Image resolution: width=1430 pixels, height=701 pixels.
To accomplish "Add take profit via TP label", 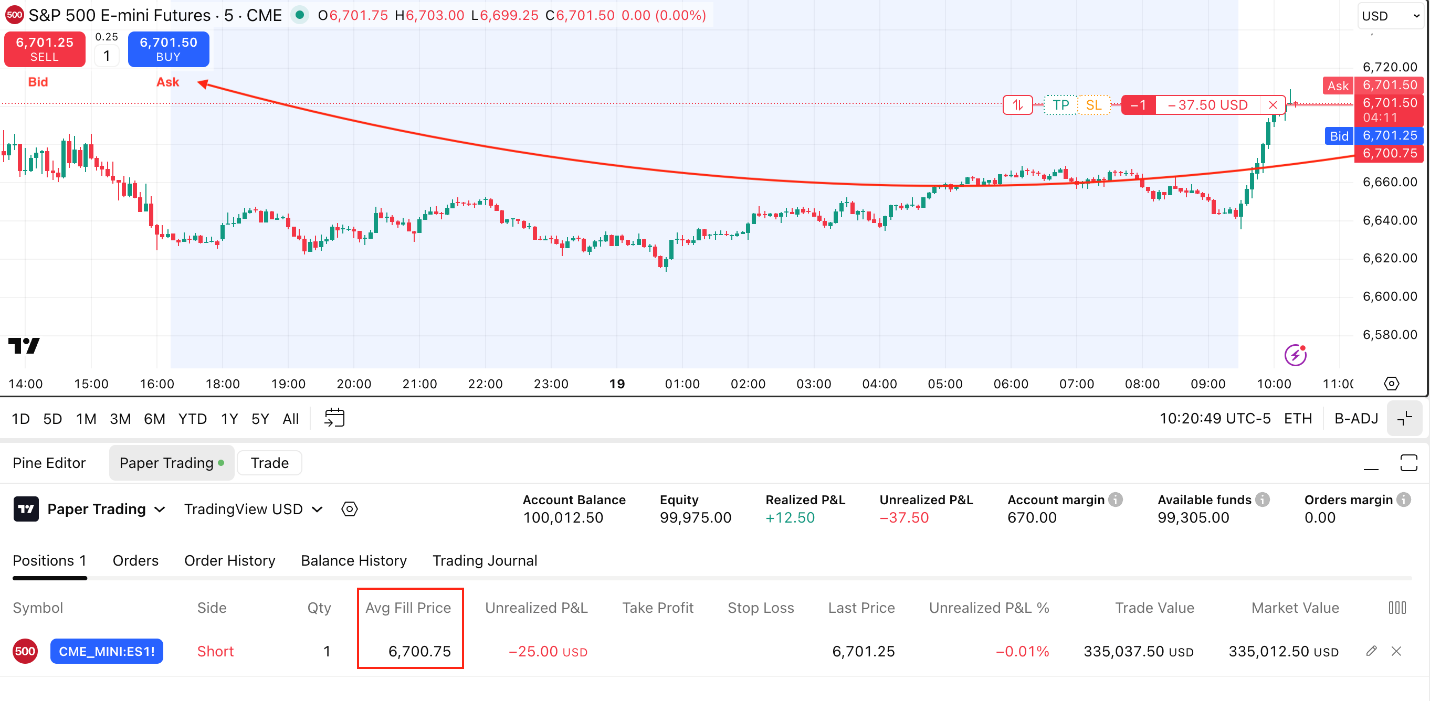I will (x=1060, y=105).
